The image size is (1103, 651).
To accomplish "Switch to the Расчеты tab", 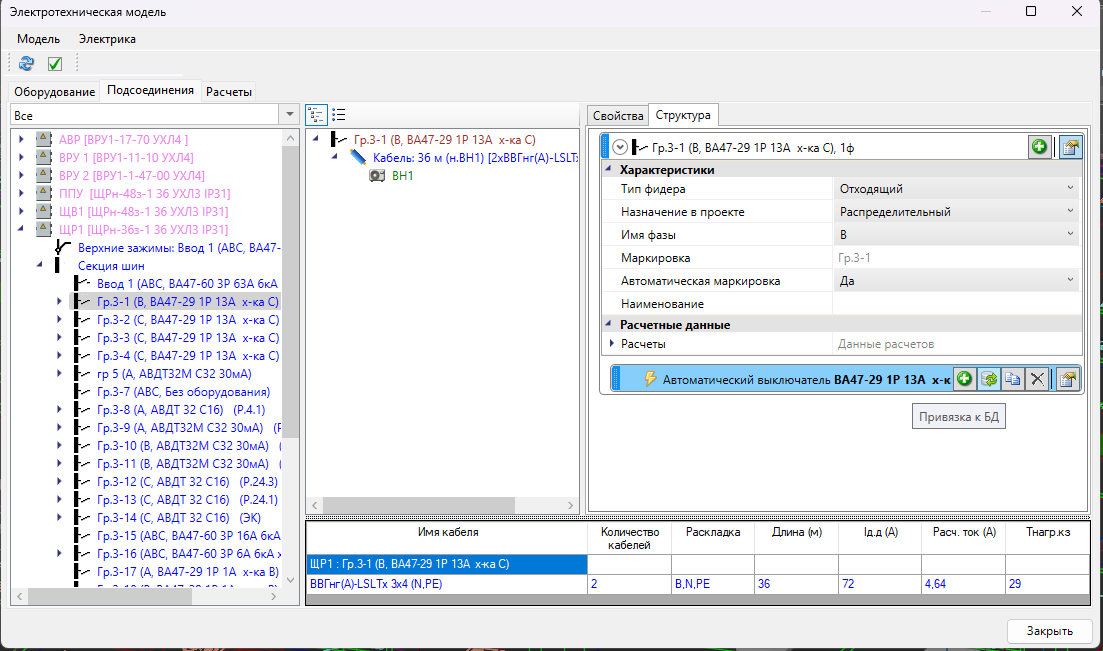I will pyautogui.click(x=229, y=91).
